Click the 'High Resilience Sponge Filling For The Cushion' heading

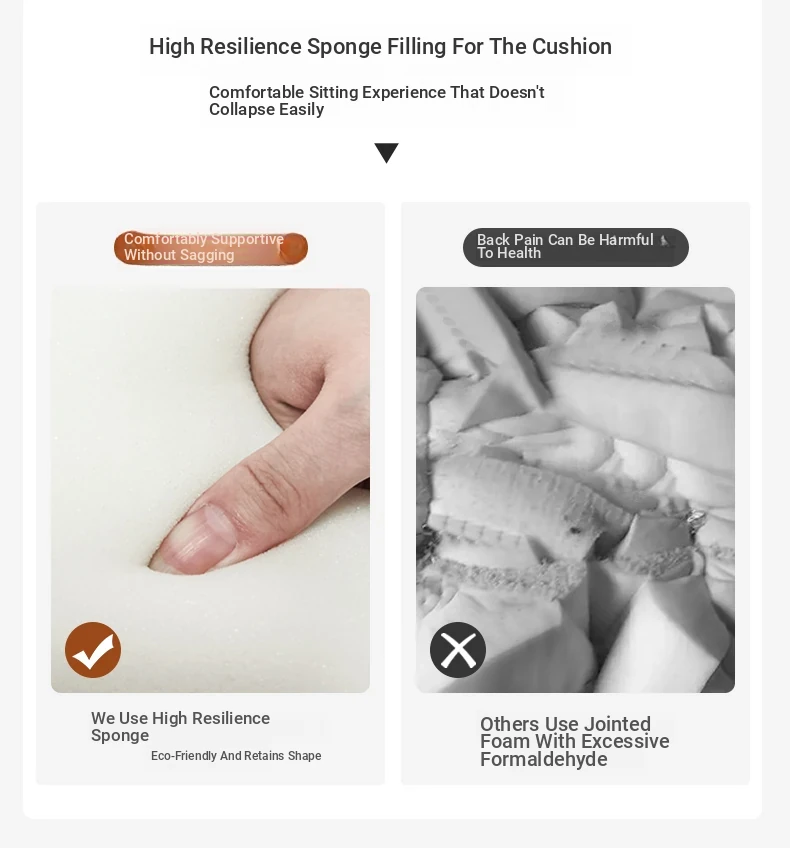coord(380,47)
